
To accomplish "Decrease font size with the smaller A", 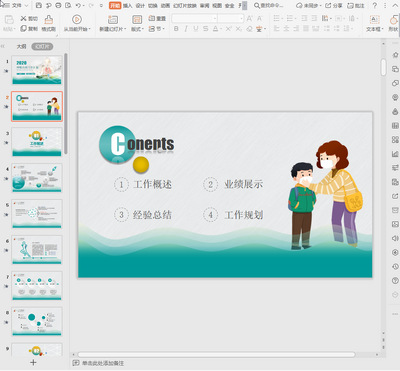I will (260, 18).
